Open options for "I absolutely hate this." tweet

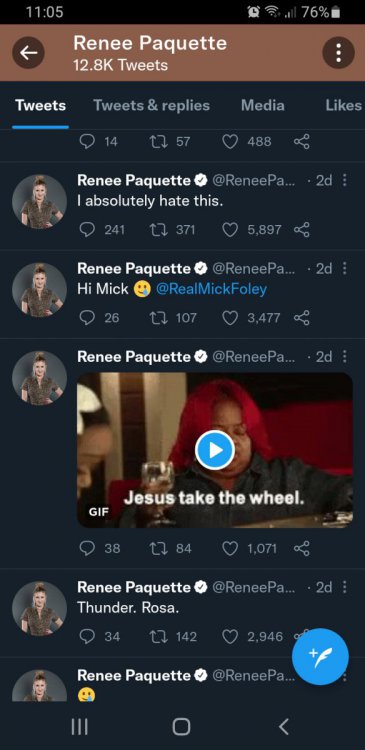(x=345, y=180)
